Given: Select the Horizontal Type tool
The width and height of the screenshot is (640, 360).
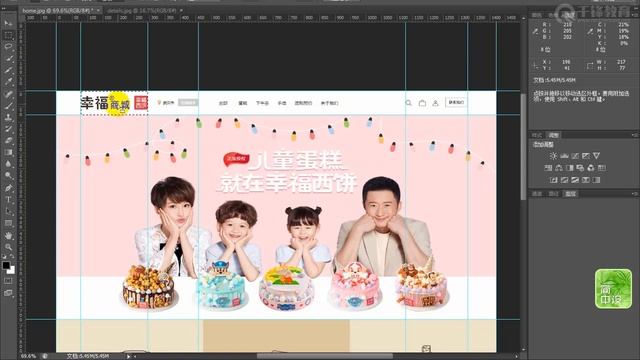Looking at the screenshot, I should click(x=8, y=200).
